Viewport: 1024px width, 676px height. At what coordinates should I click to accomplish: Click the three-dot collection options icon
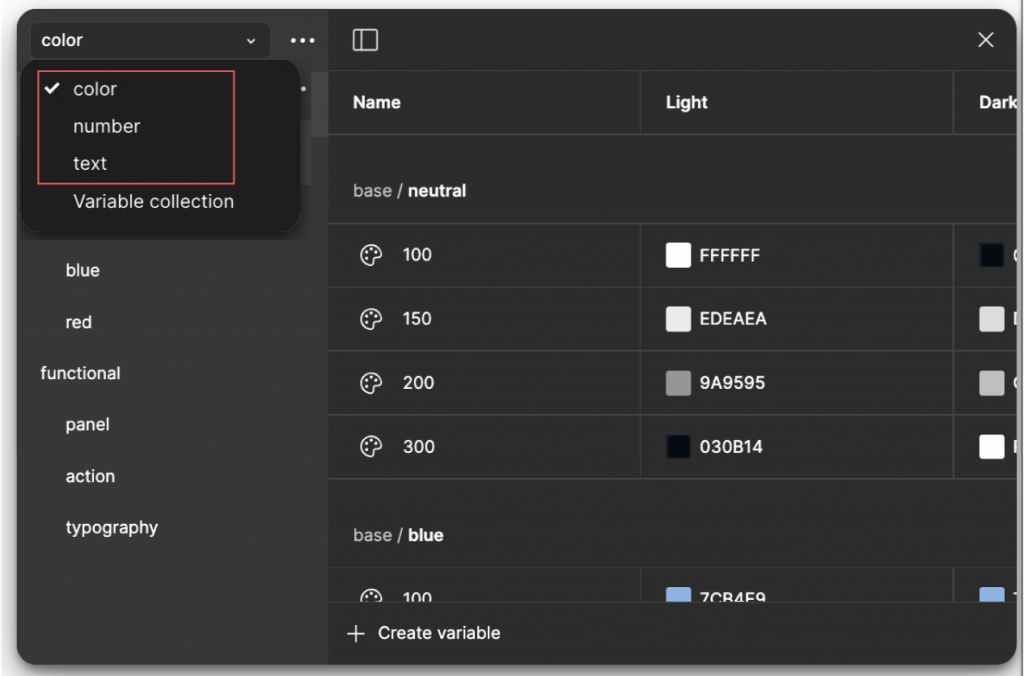point(302,41)
